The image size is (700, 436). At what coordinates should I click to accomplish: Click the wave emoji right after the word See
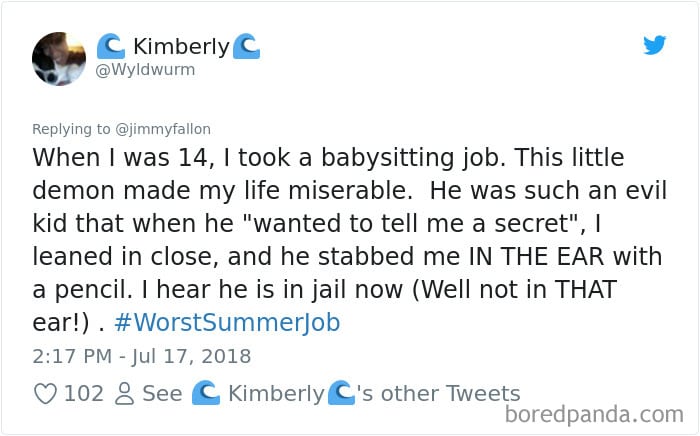click(205, 394)
